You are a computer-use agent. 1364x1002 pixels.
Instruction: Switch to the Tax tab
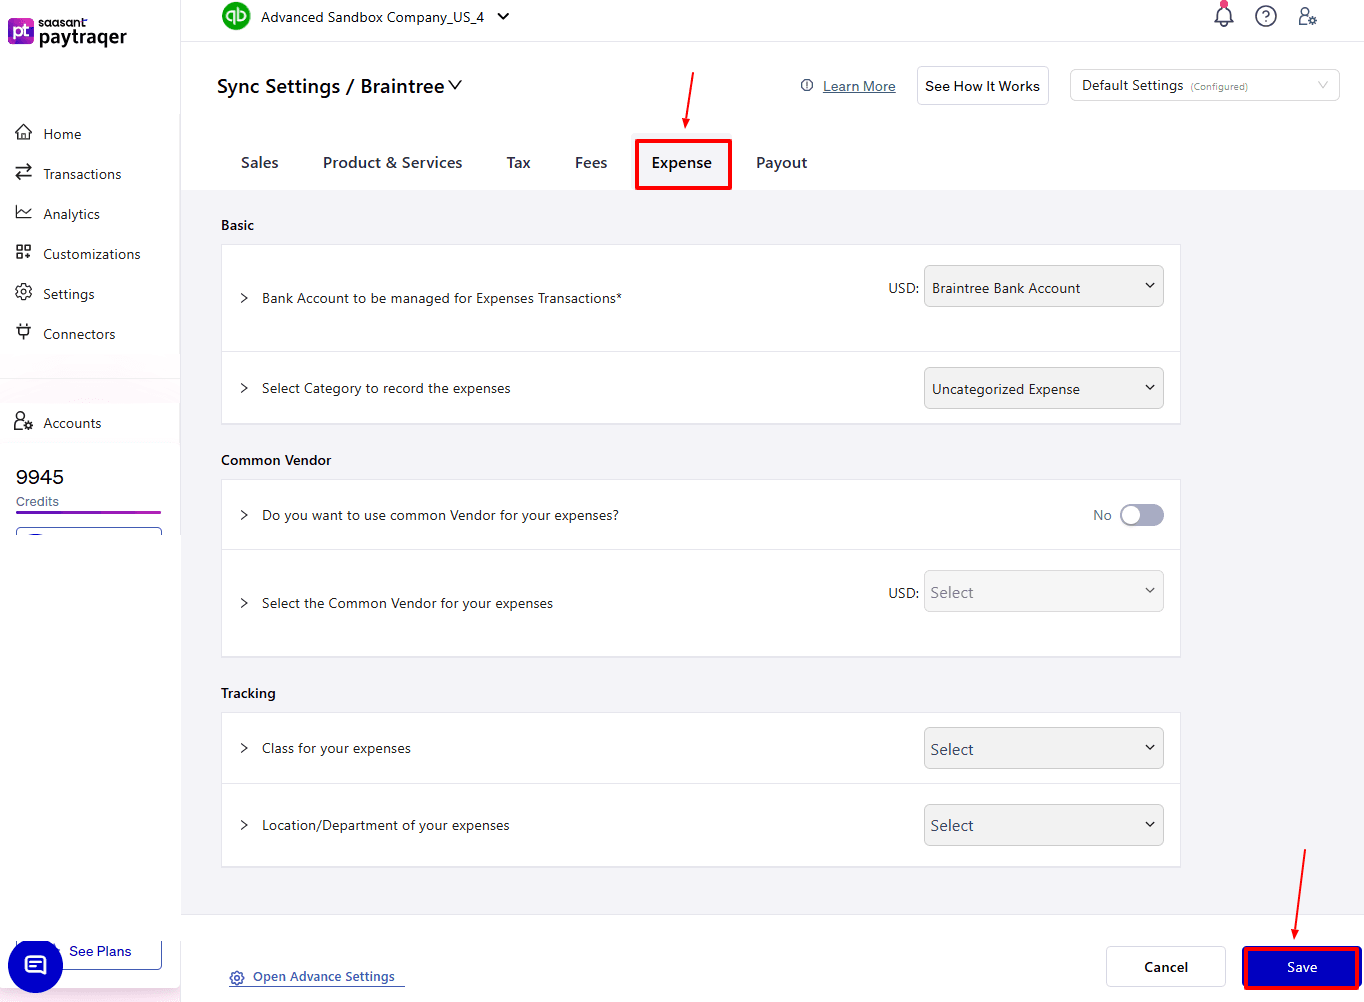518,163
